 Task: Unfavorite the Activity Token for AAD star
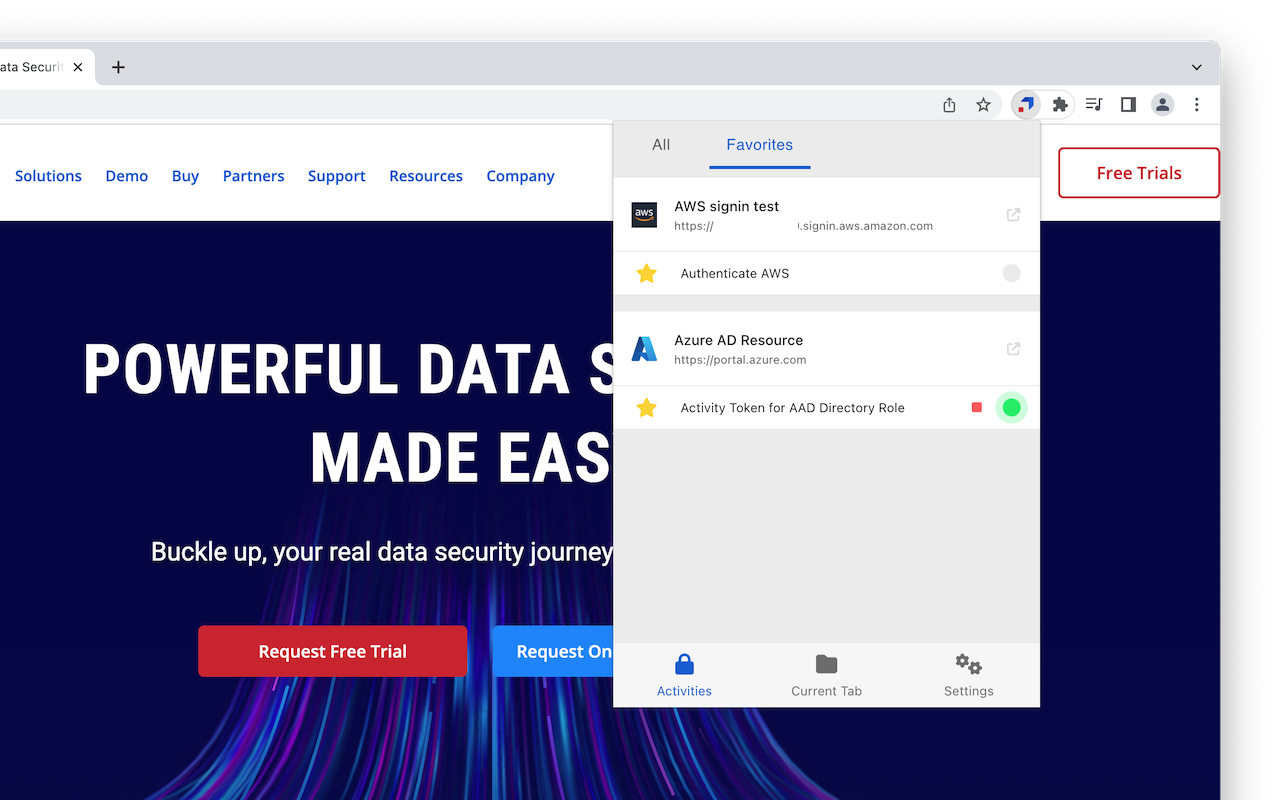point(647,407)
